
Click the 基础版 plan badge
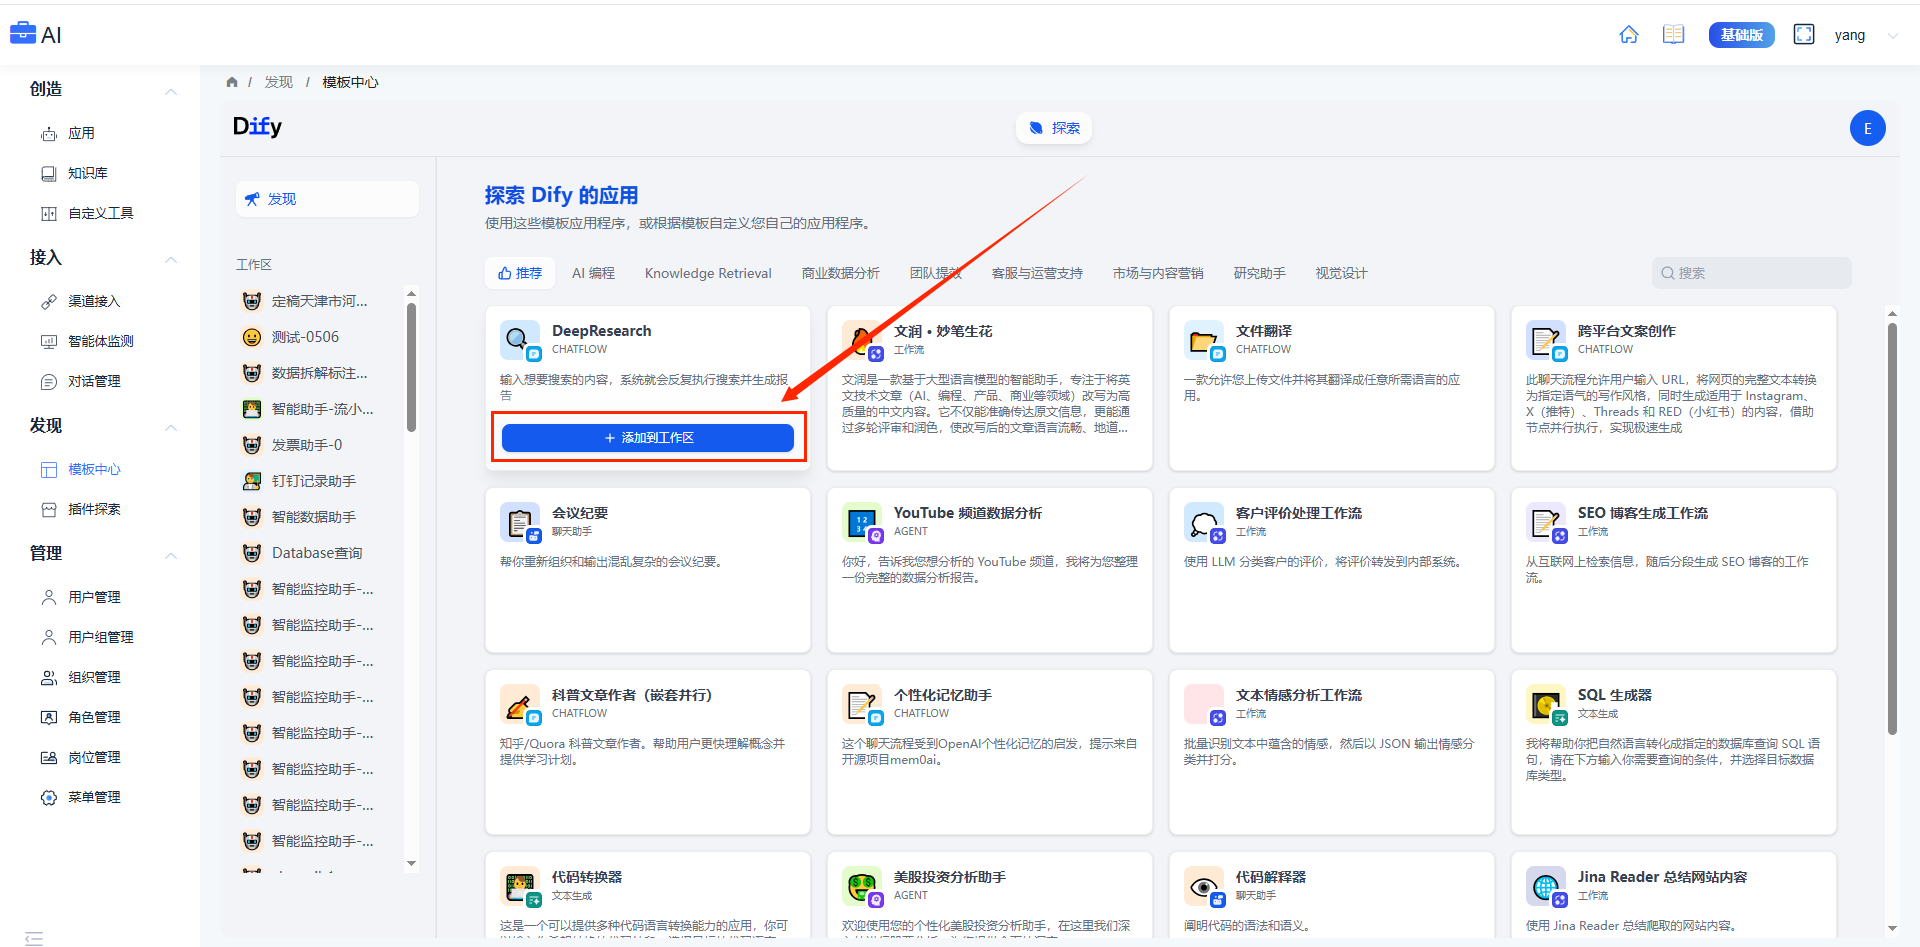click(1742, 35)
